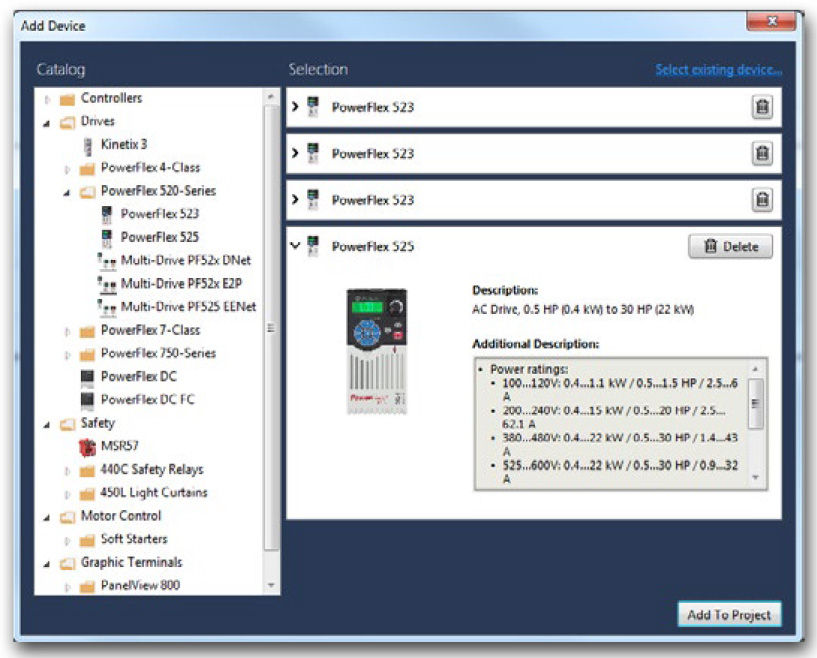Collapse the Motor Control catalog node
Screen dimensions: 817x658
click(47, 518)
